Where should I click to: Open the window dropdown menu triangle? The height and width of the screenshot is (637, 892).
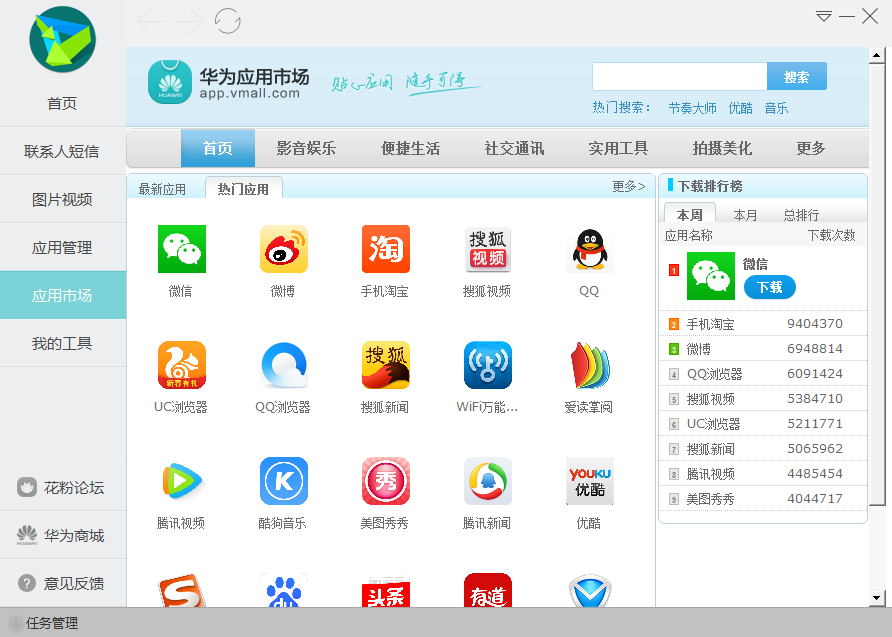coord(824,16)
